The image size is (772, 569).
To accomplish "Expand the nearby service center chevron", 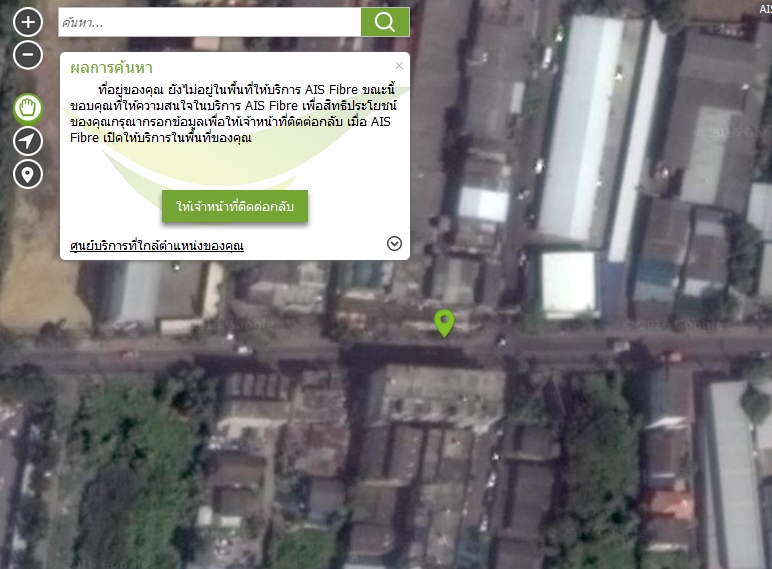I will 394,243.
